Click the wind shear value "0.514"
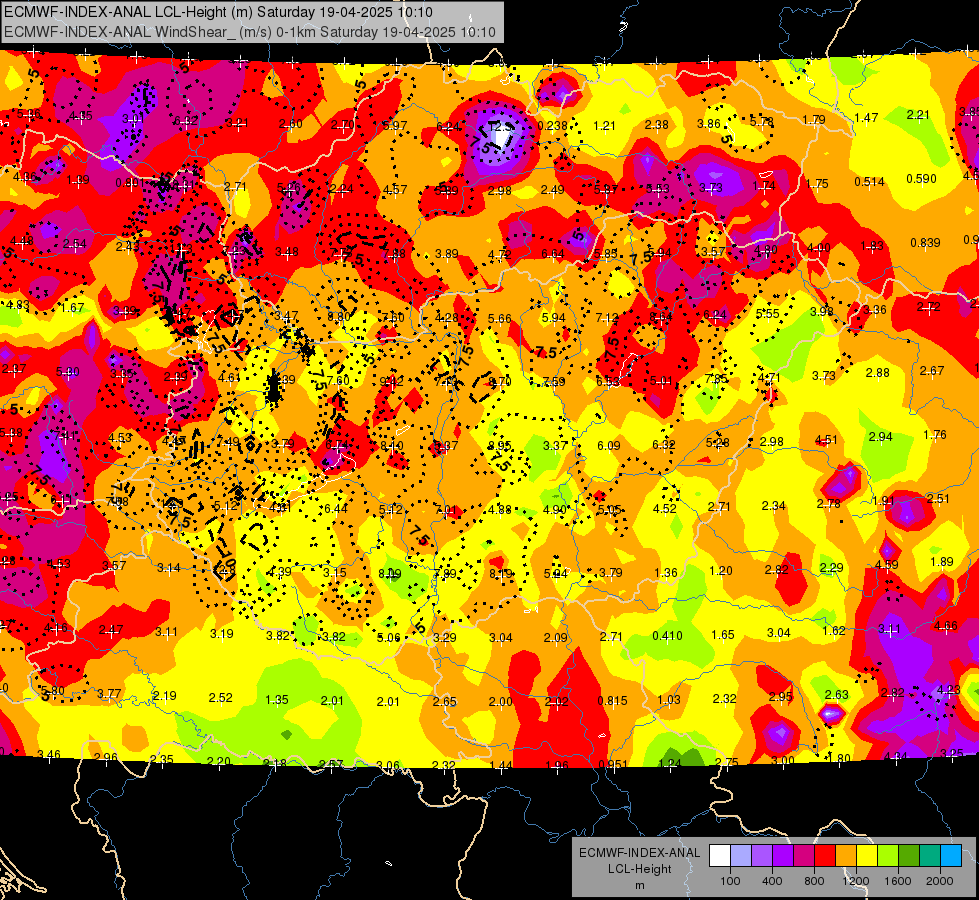 coord(870,182)
